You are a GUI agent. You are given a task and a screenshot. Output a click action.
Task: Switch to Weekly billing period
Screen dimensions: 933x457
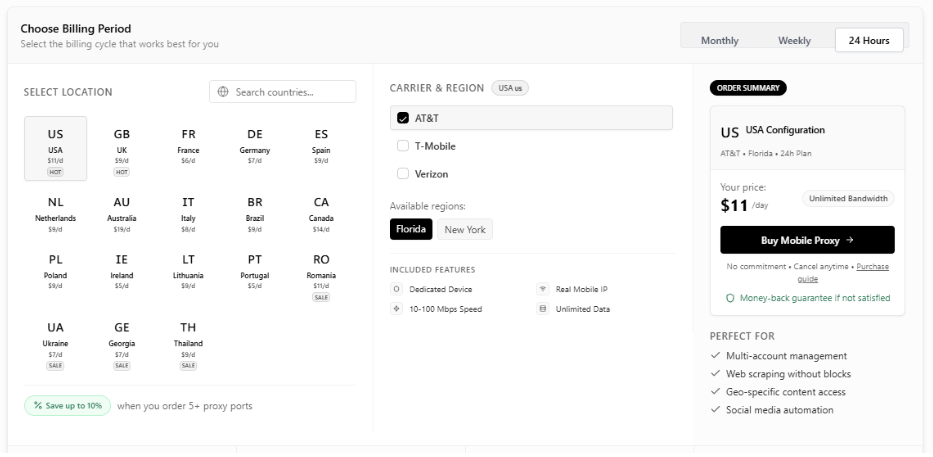tap(794, 40)
